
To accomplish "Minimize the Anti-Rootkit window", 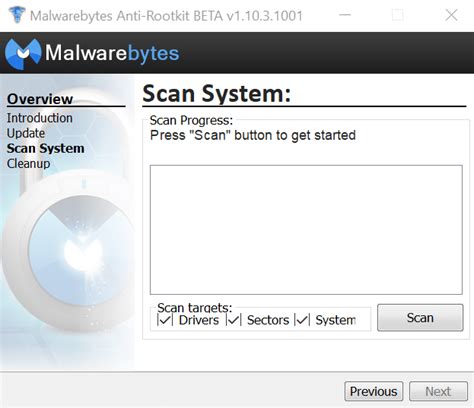I will pyautogui.click(x=345, y=15).
